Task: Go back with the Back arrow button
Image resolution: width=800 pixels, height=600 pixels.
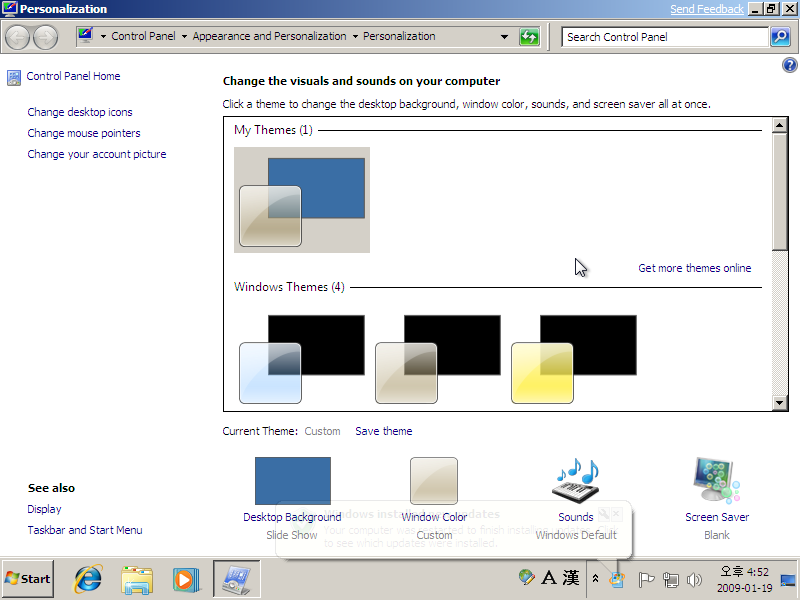Action: pos(17,37)
